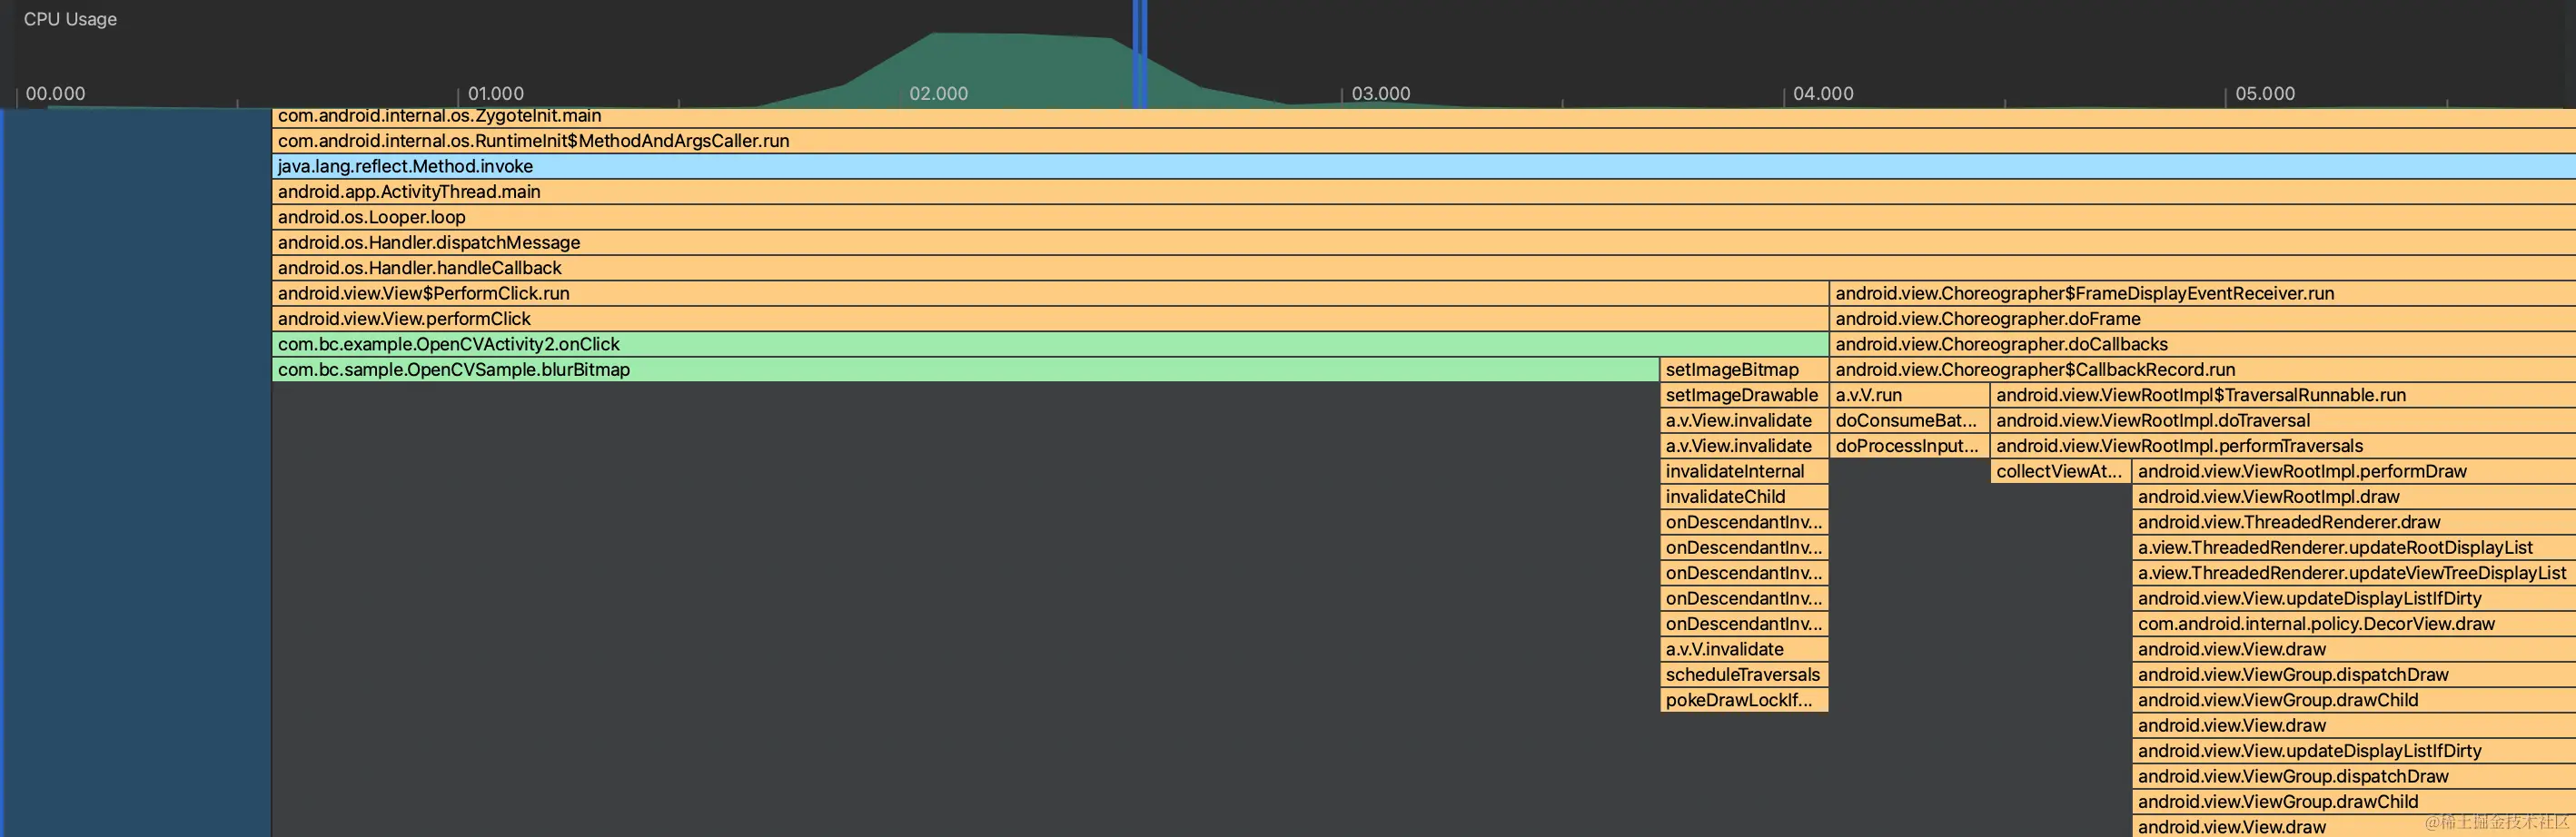Click the CPU Usage label
This screenshot has width=2576, height=837.
click(x=70, y=19)
